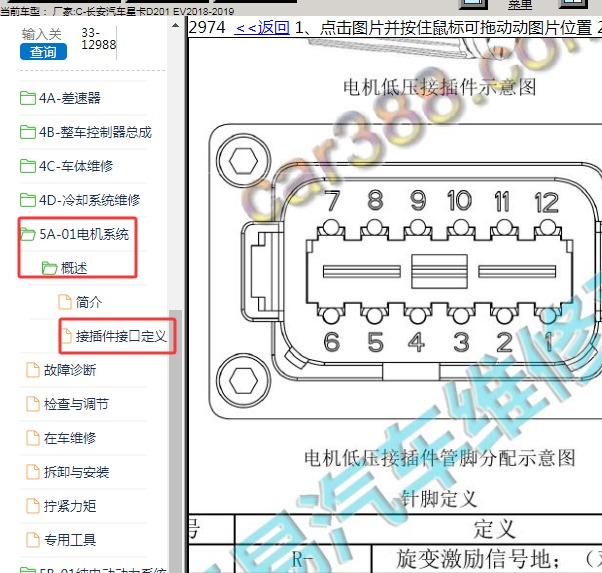The height and width of the screenshot is (573, 602).
Task: Click the 电机低压接插件示意图 caption text
Action: coord(439,88)
